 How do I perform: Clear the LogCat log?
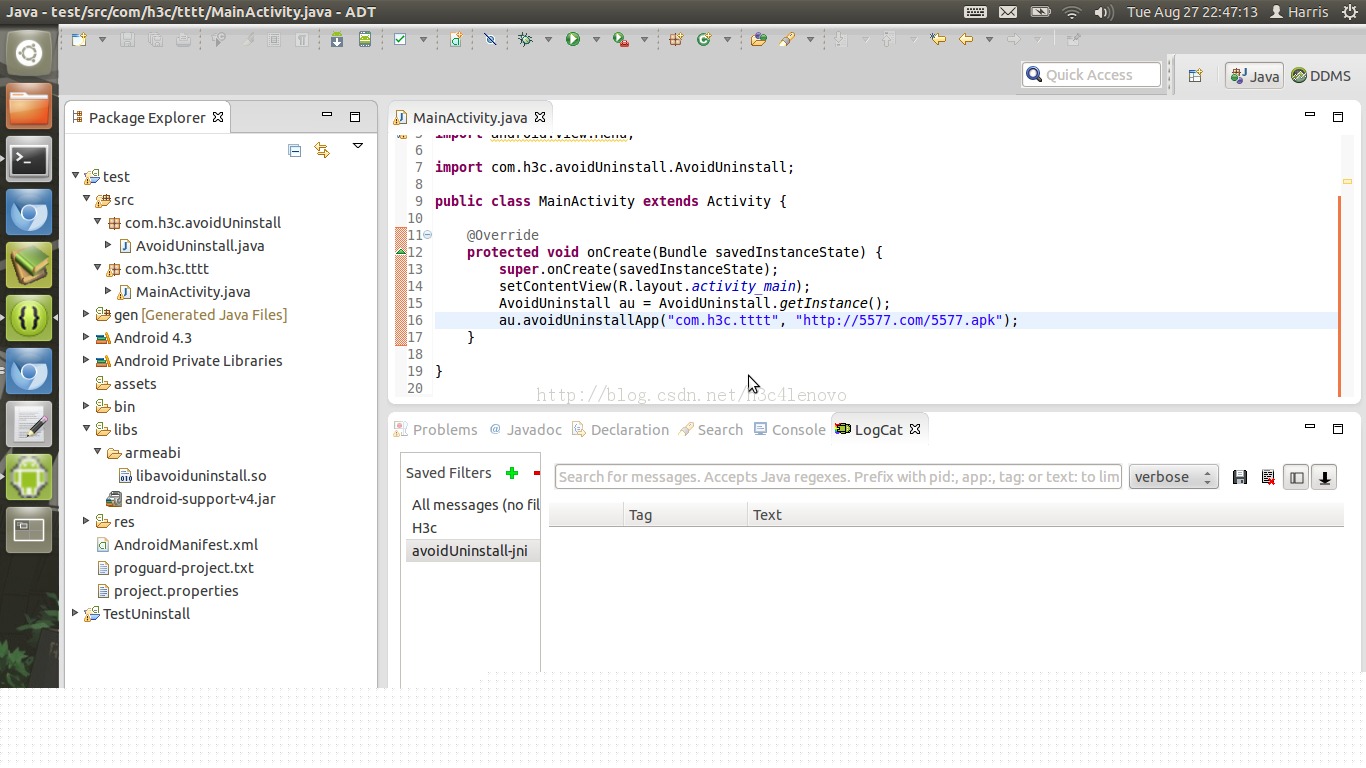coord(1268,477)
